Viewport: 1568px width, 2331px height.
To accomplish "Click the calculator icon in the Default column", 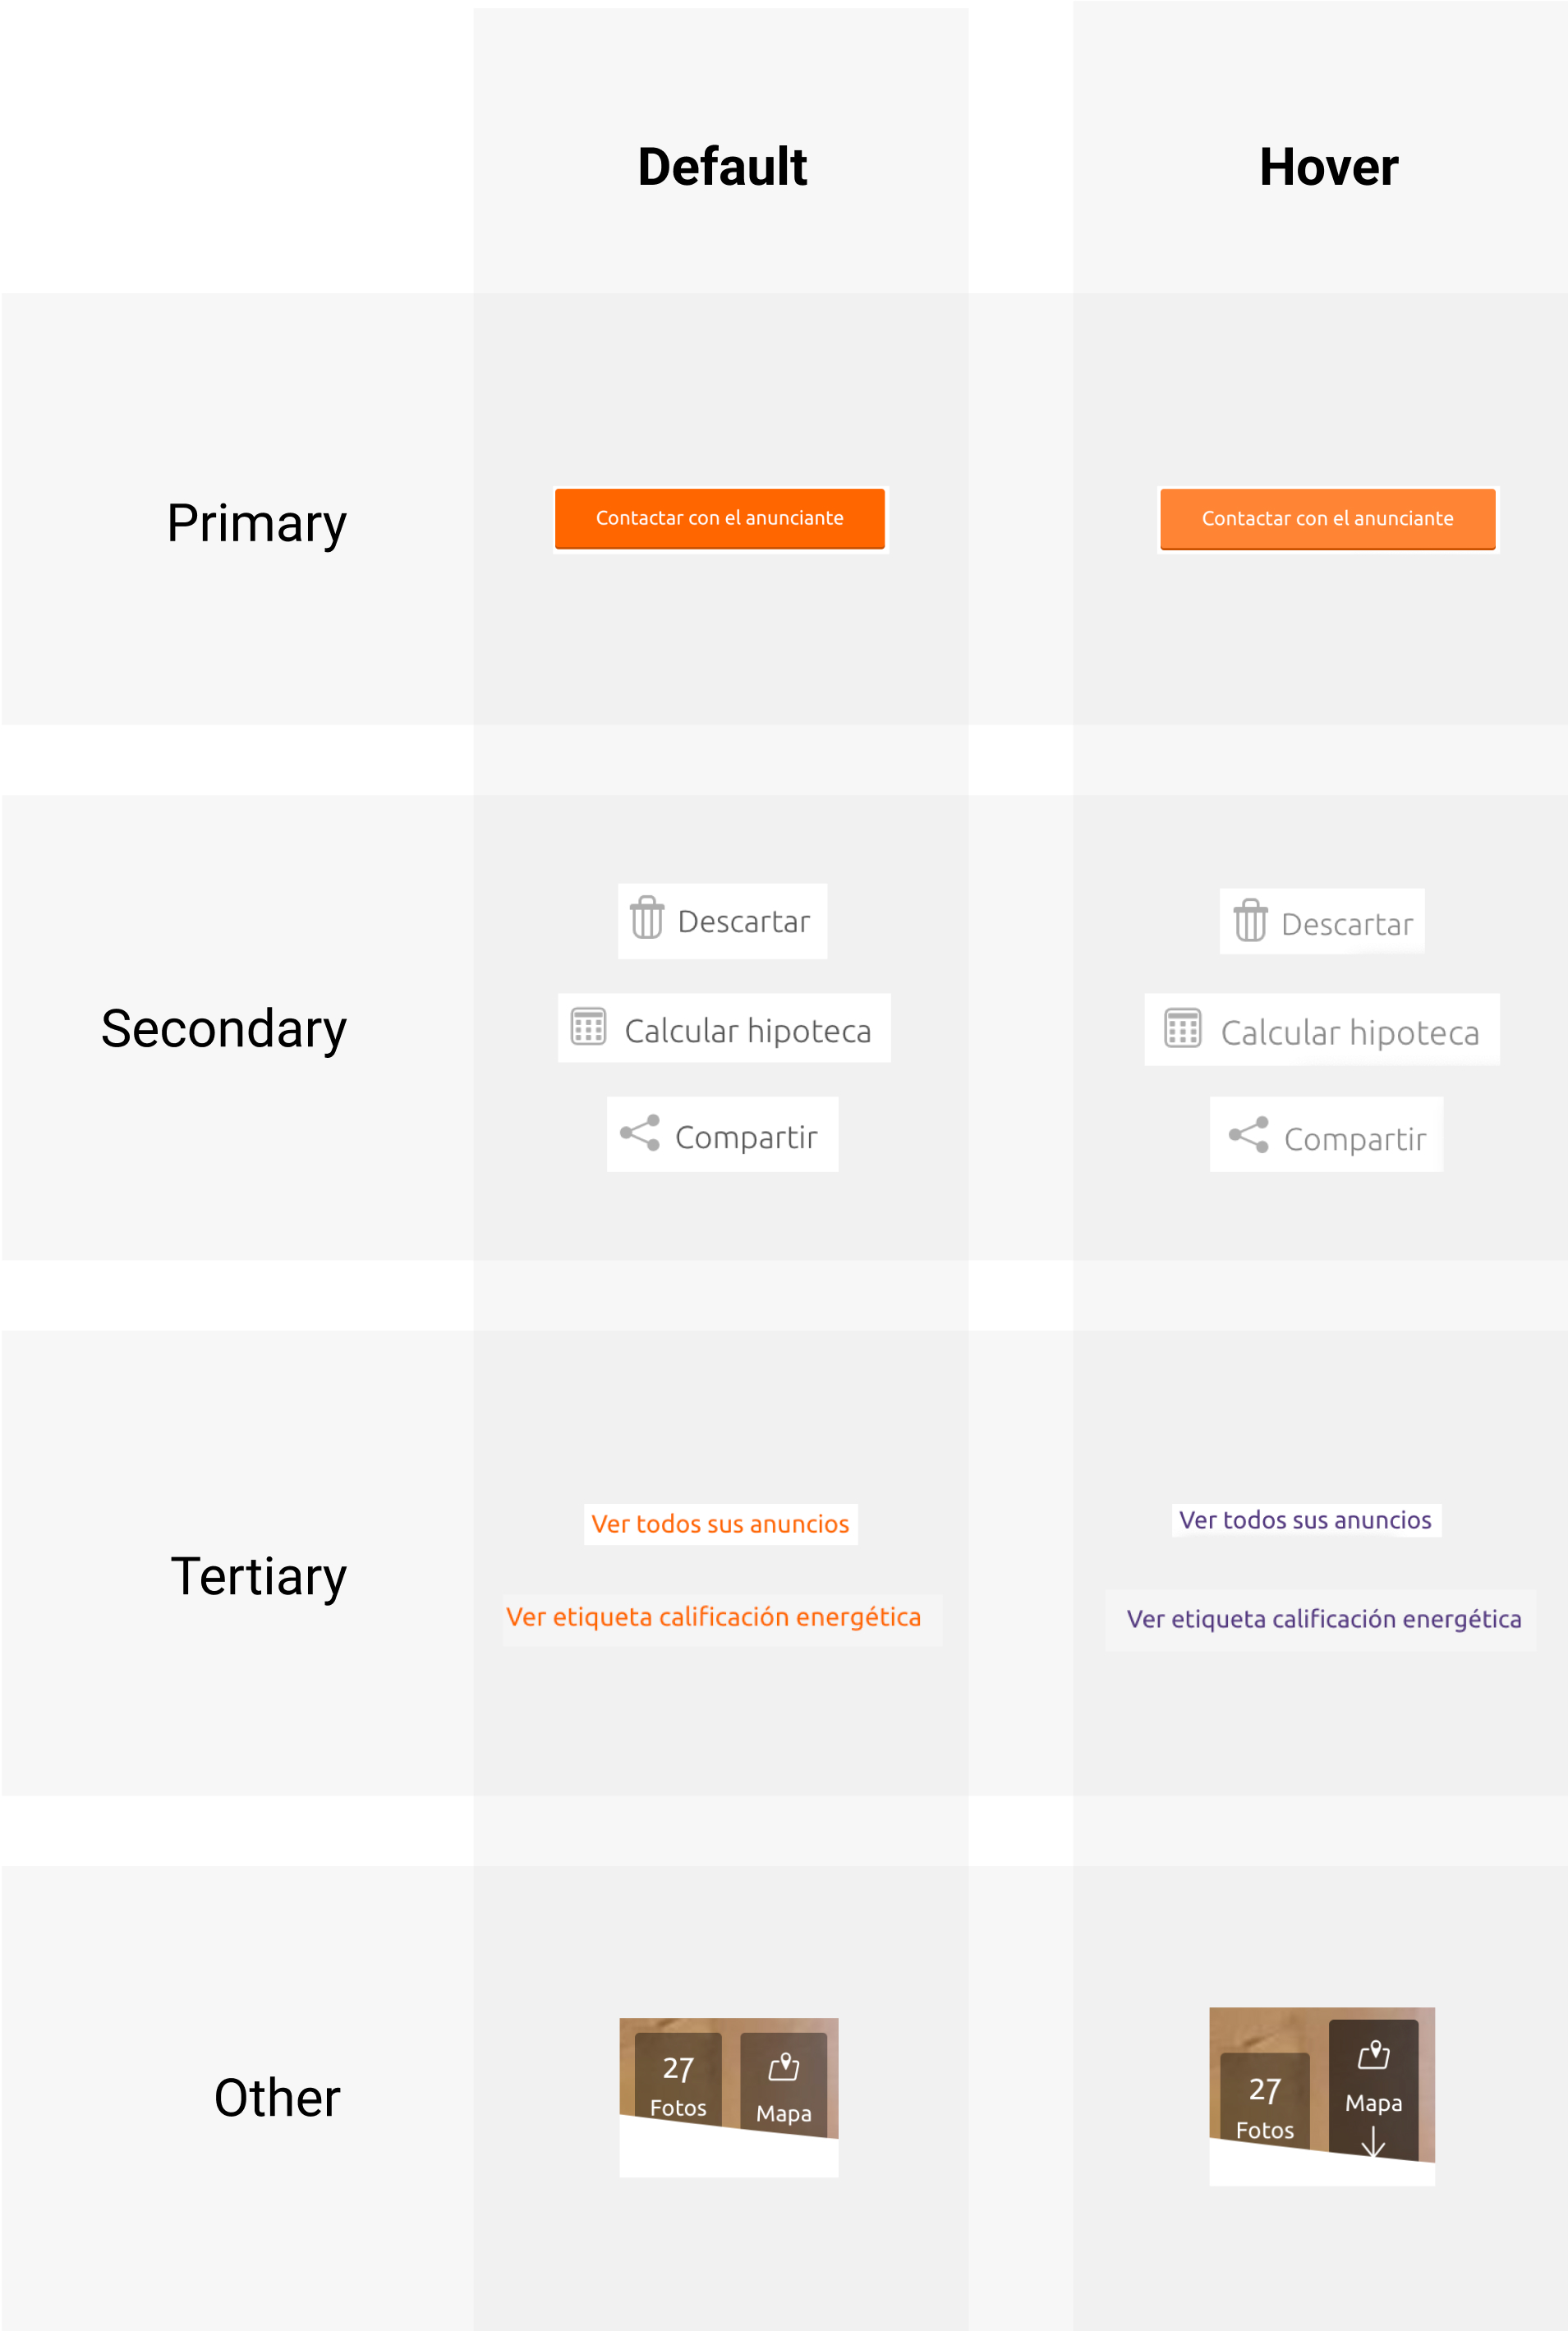I will pos(588,1026).
